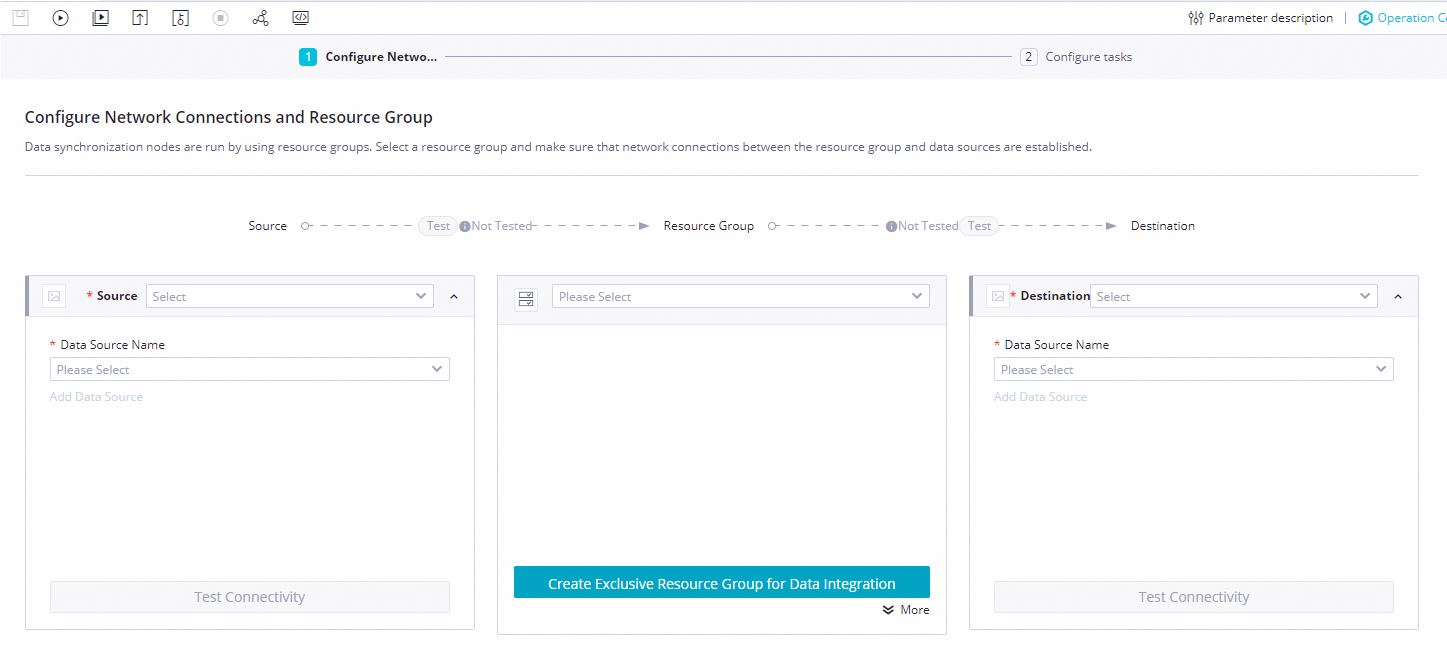This screenshot has width=1447, height=670.
Task: Click info icon beside Destination Not Tested
Action: point(891,226)
